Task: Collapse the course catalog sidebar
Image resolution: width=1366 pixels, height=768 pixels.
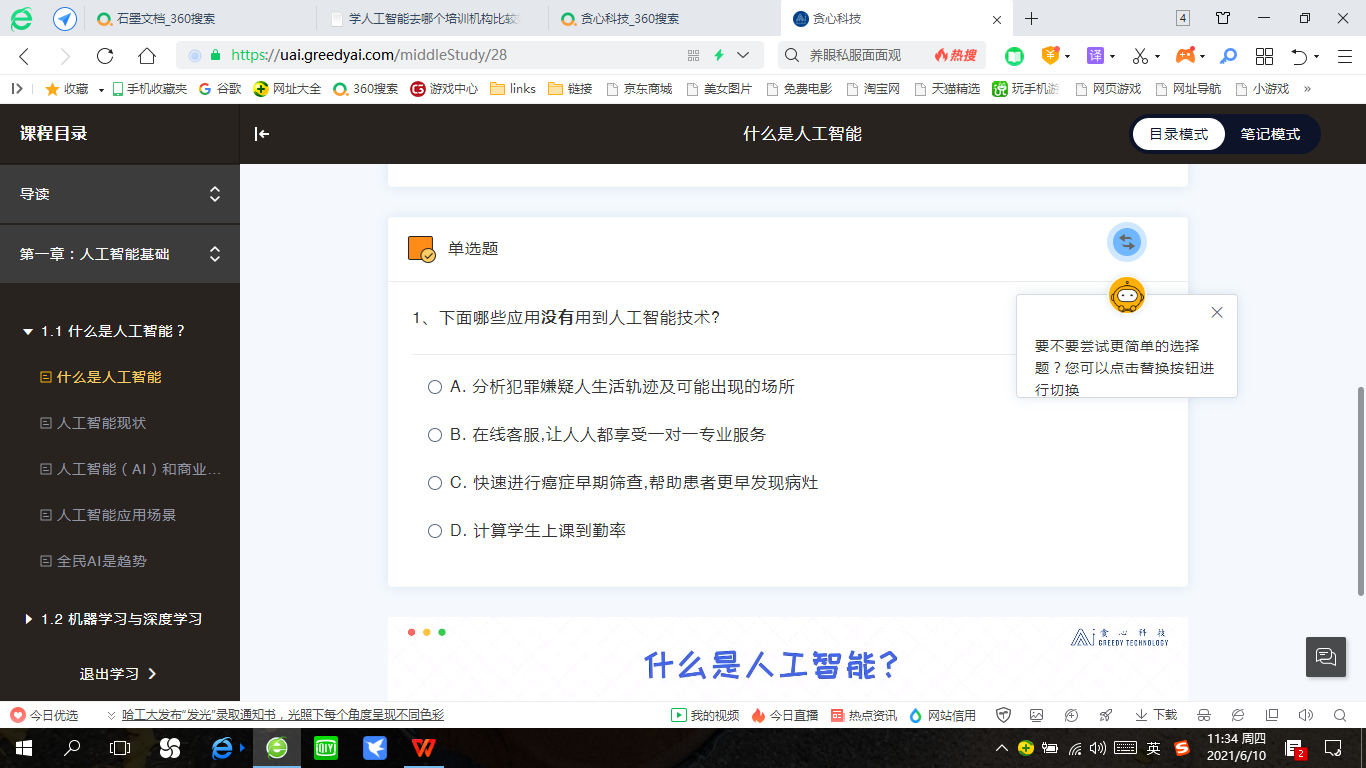Action: tap(261, 133)
